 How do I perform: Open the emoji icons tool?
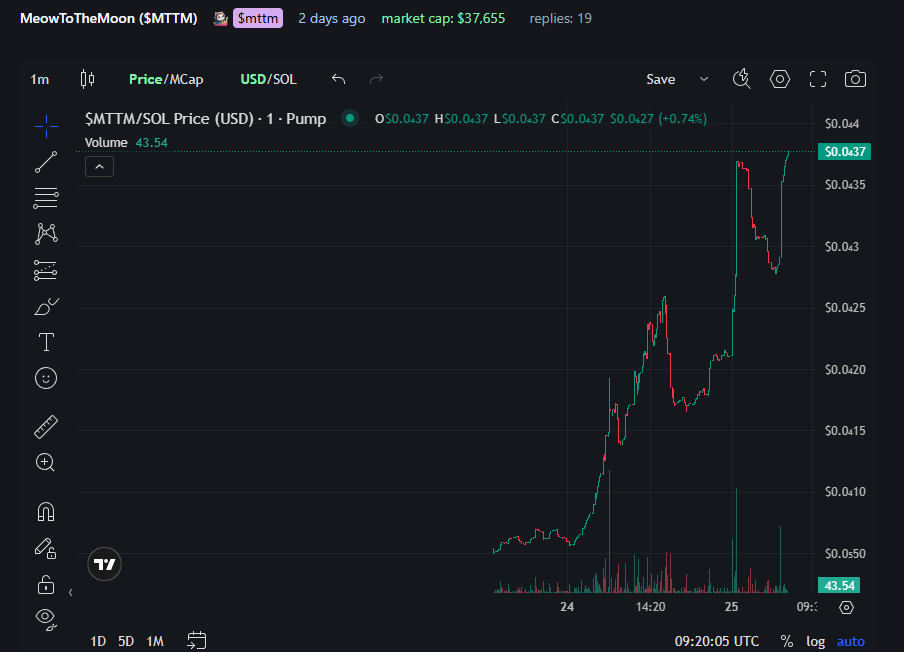point(46,378)
